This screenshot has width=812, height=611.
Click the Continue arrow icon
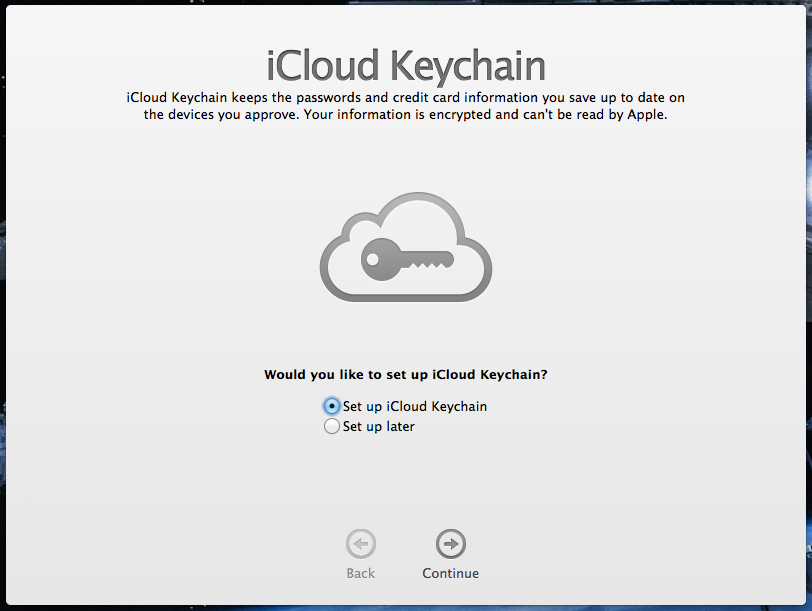pyautogui.click(x=451, y=544)
